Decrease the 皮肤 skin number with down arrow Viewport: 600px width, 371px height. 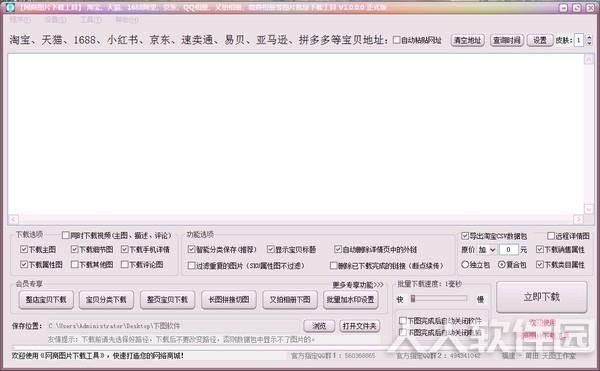[x=589, y=43]
